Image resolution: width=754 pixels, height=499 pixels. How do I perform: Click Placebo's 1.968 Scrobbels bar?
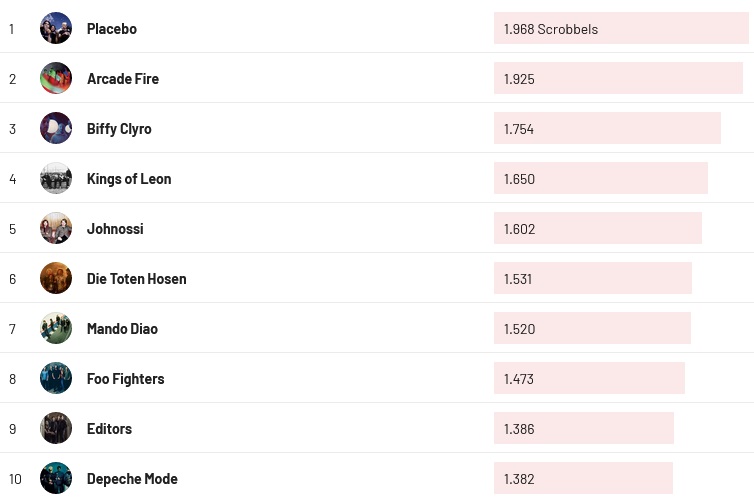point(620,28)
